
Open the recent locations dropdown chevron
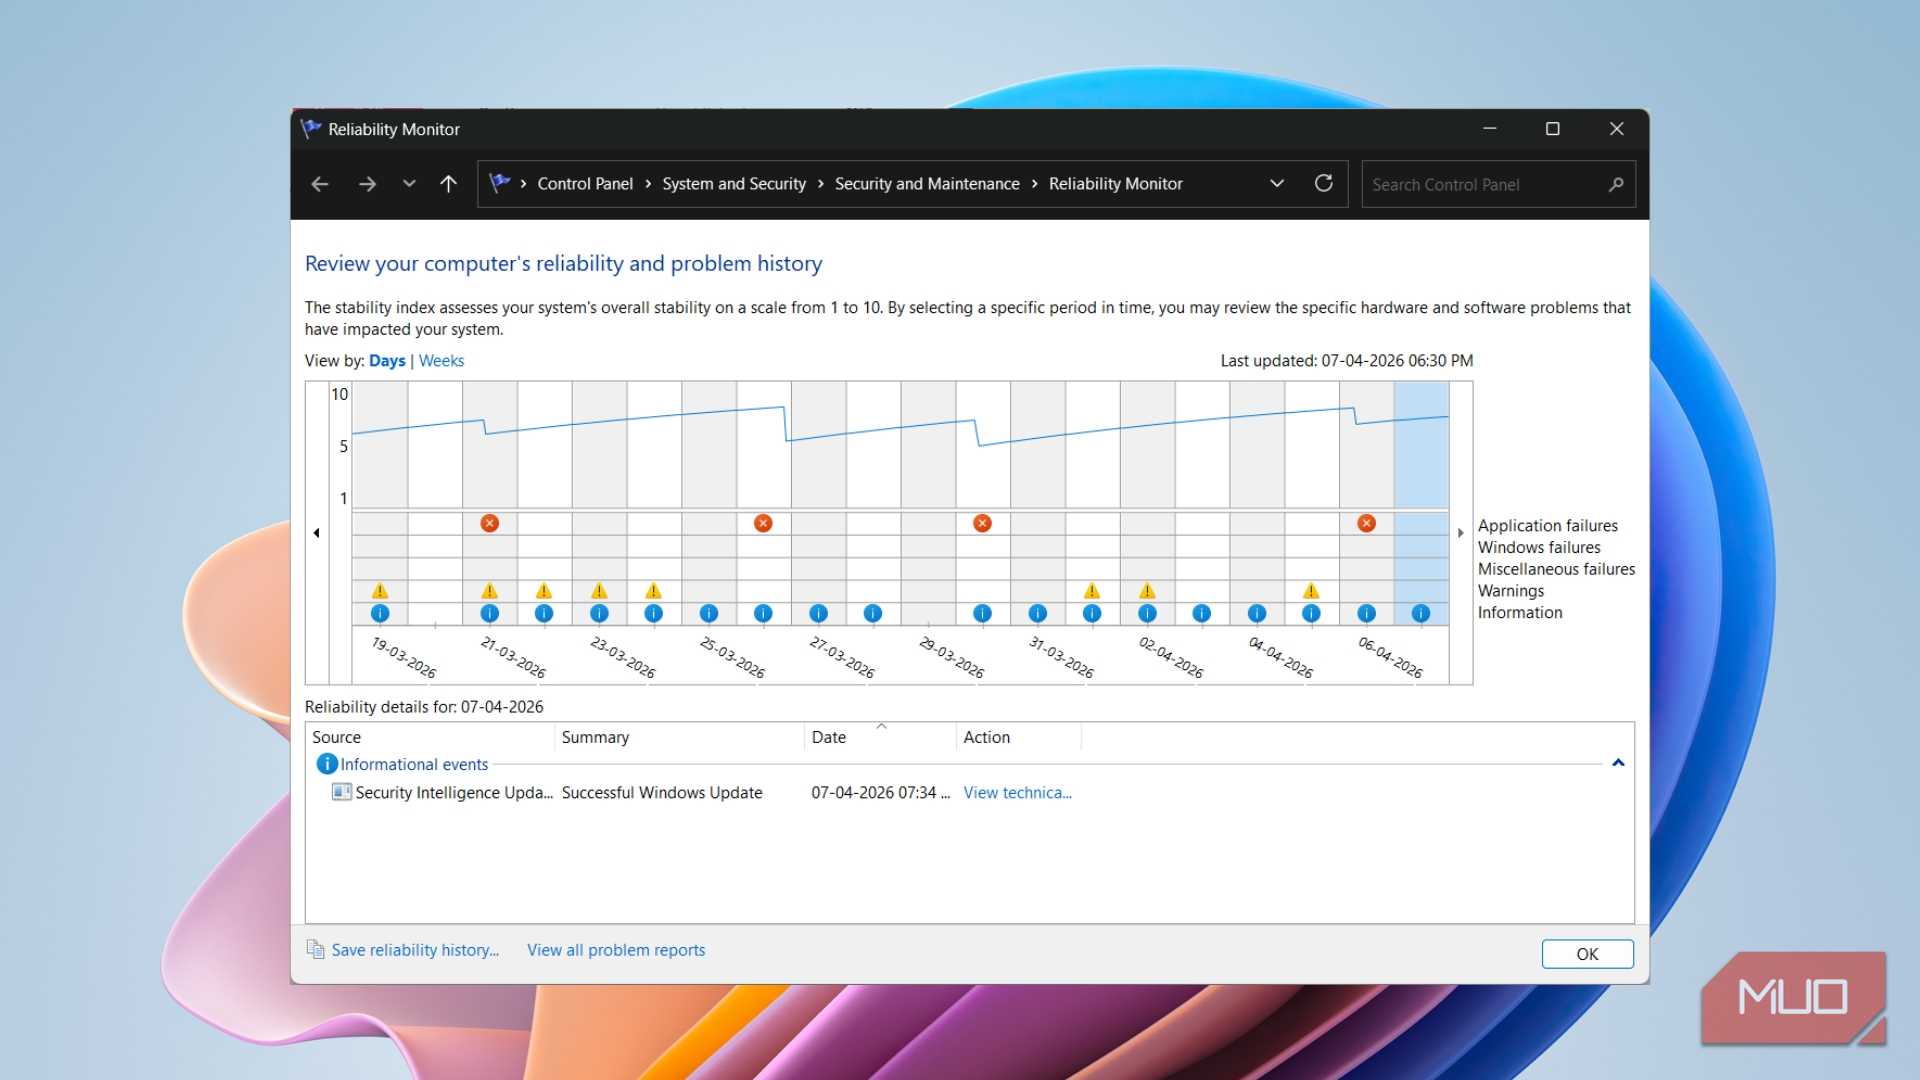click(409, 184)
